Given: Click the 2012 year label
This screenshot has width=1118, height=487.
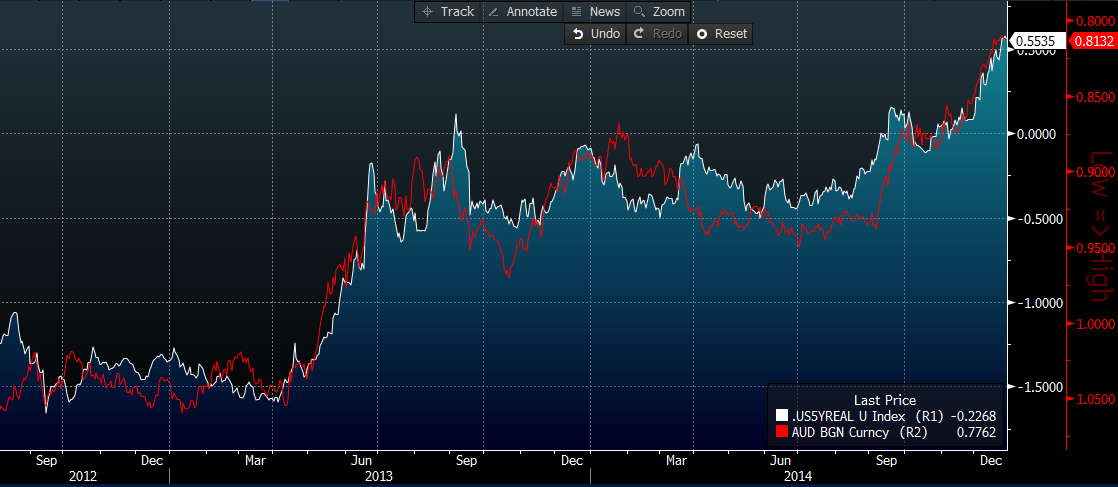Looking at the screenshot, I should tap(84, 476).
